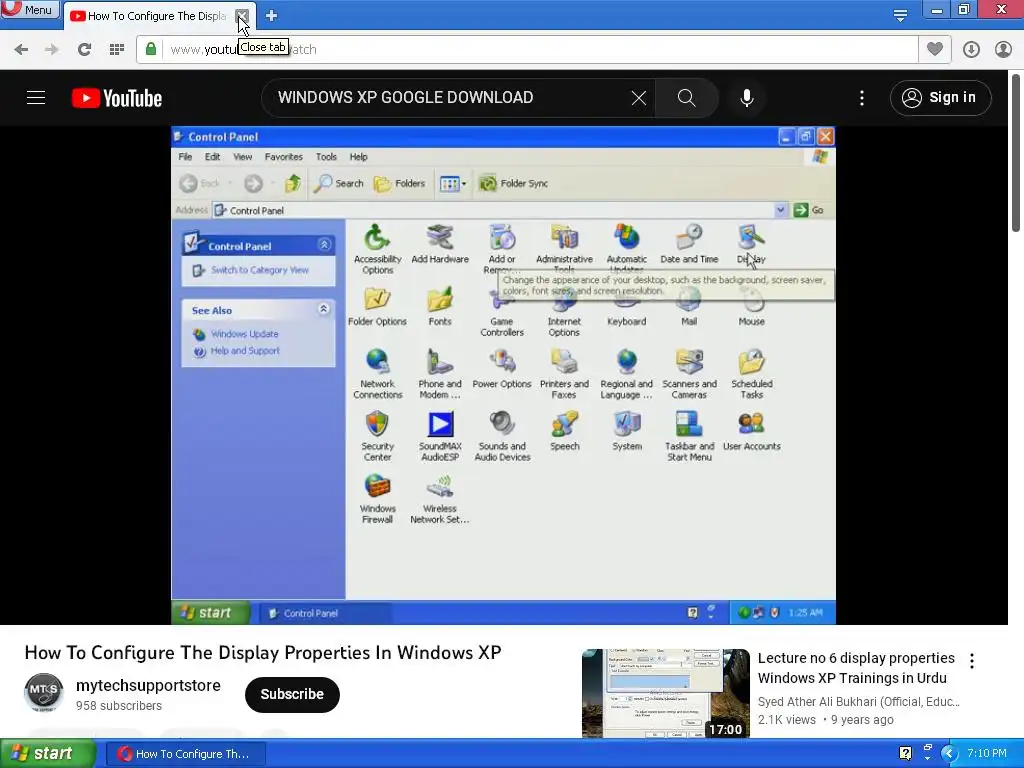Open YouTube hamburger guide menu

point(36,98)
